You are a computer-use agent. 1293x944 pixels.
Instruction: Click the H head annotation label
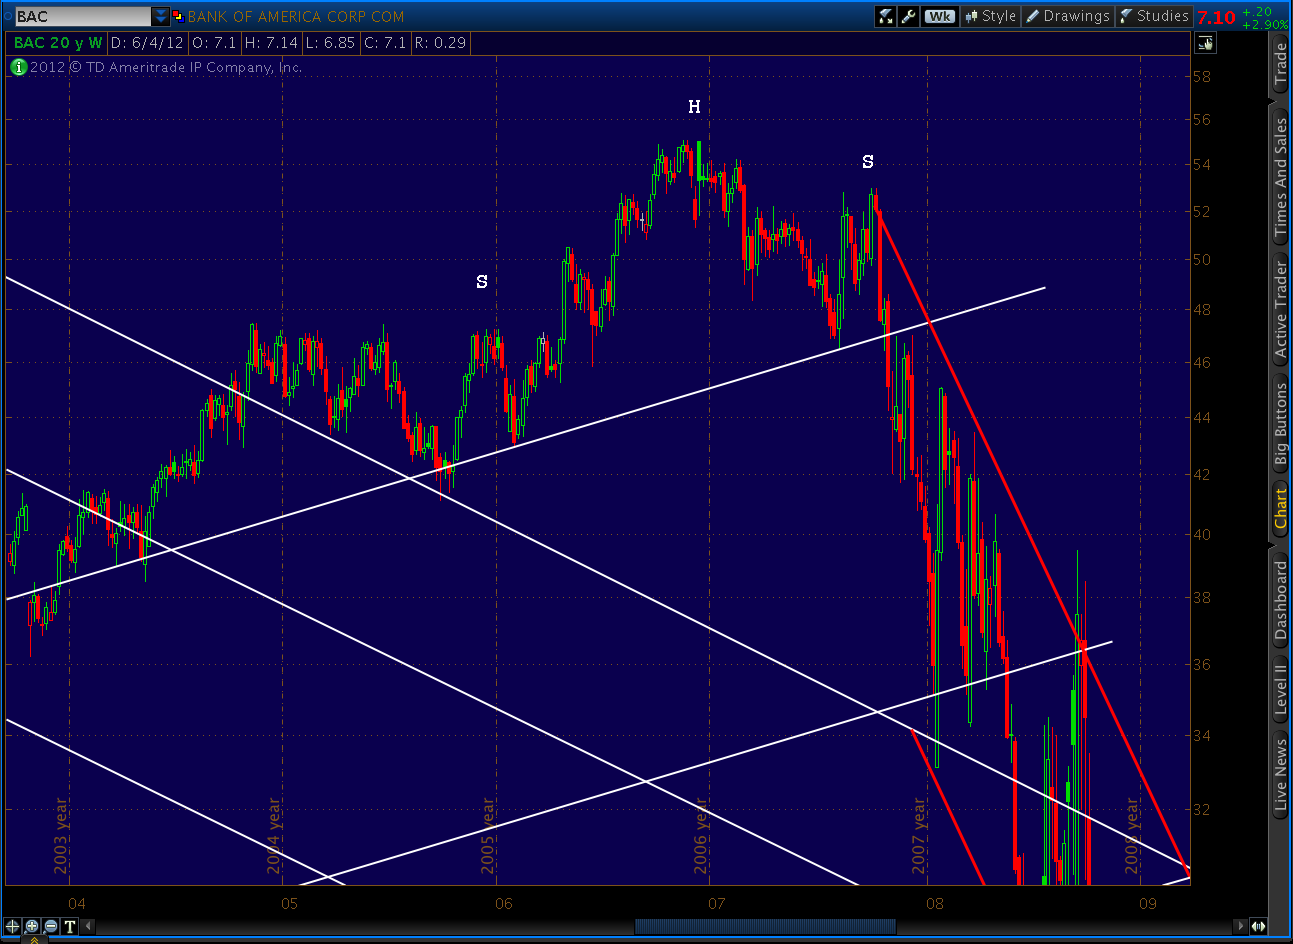694,107
